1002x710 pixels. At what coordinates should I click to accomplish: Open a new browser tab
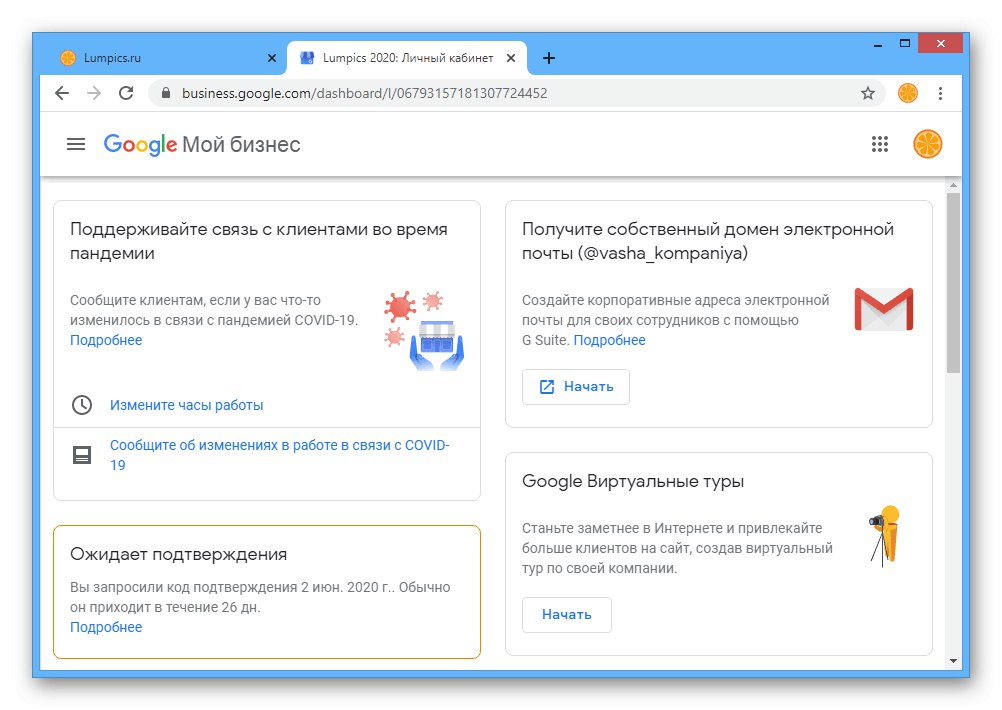pyautogui.click(x=549, y=58)
